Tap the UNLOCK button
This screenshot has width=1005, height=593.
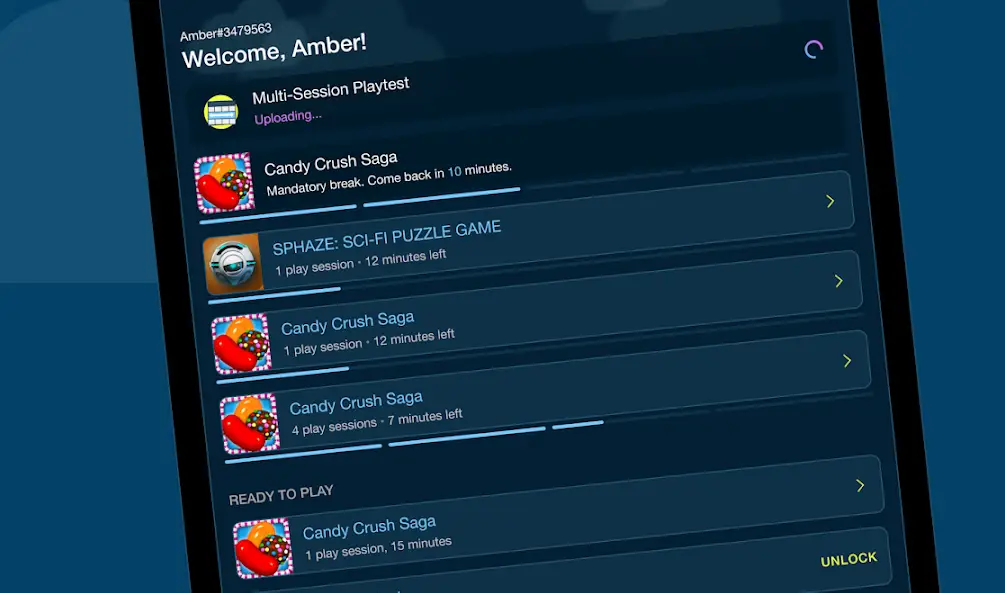click(849, 560)
